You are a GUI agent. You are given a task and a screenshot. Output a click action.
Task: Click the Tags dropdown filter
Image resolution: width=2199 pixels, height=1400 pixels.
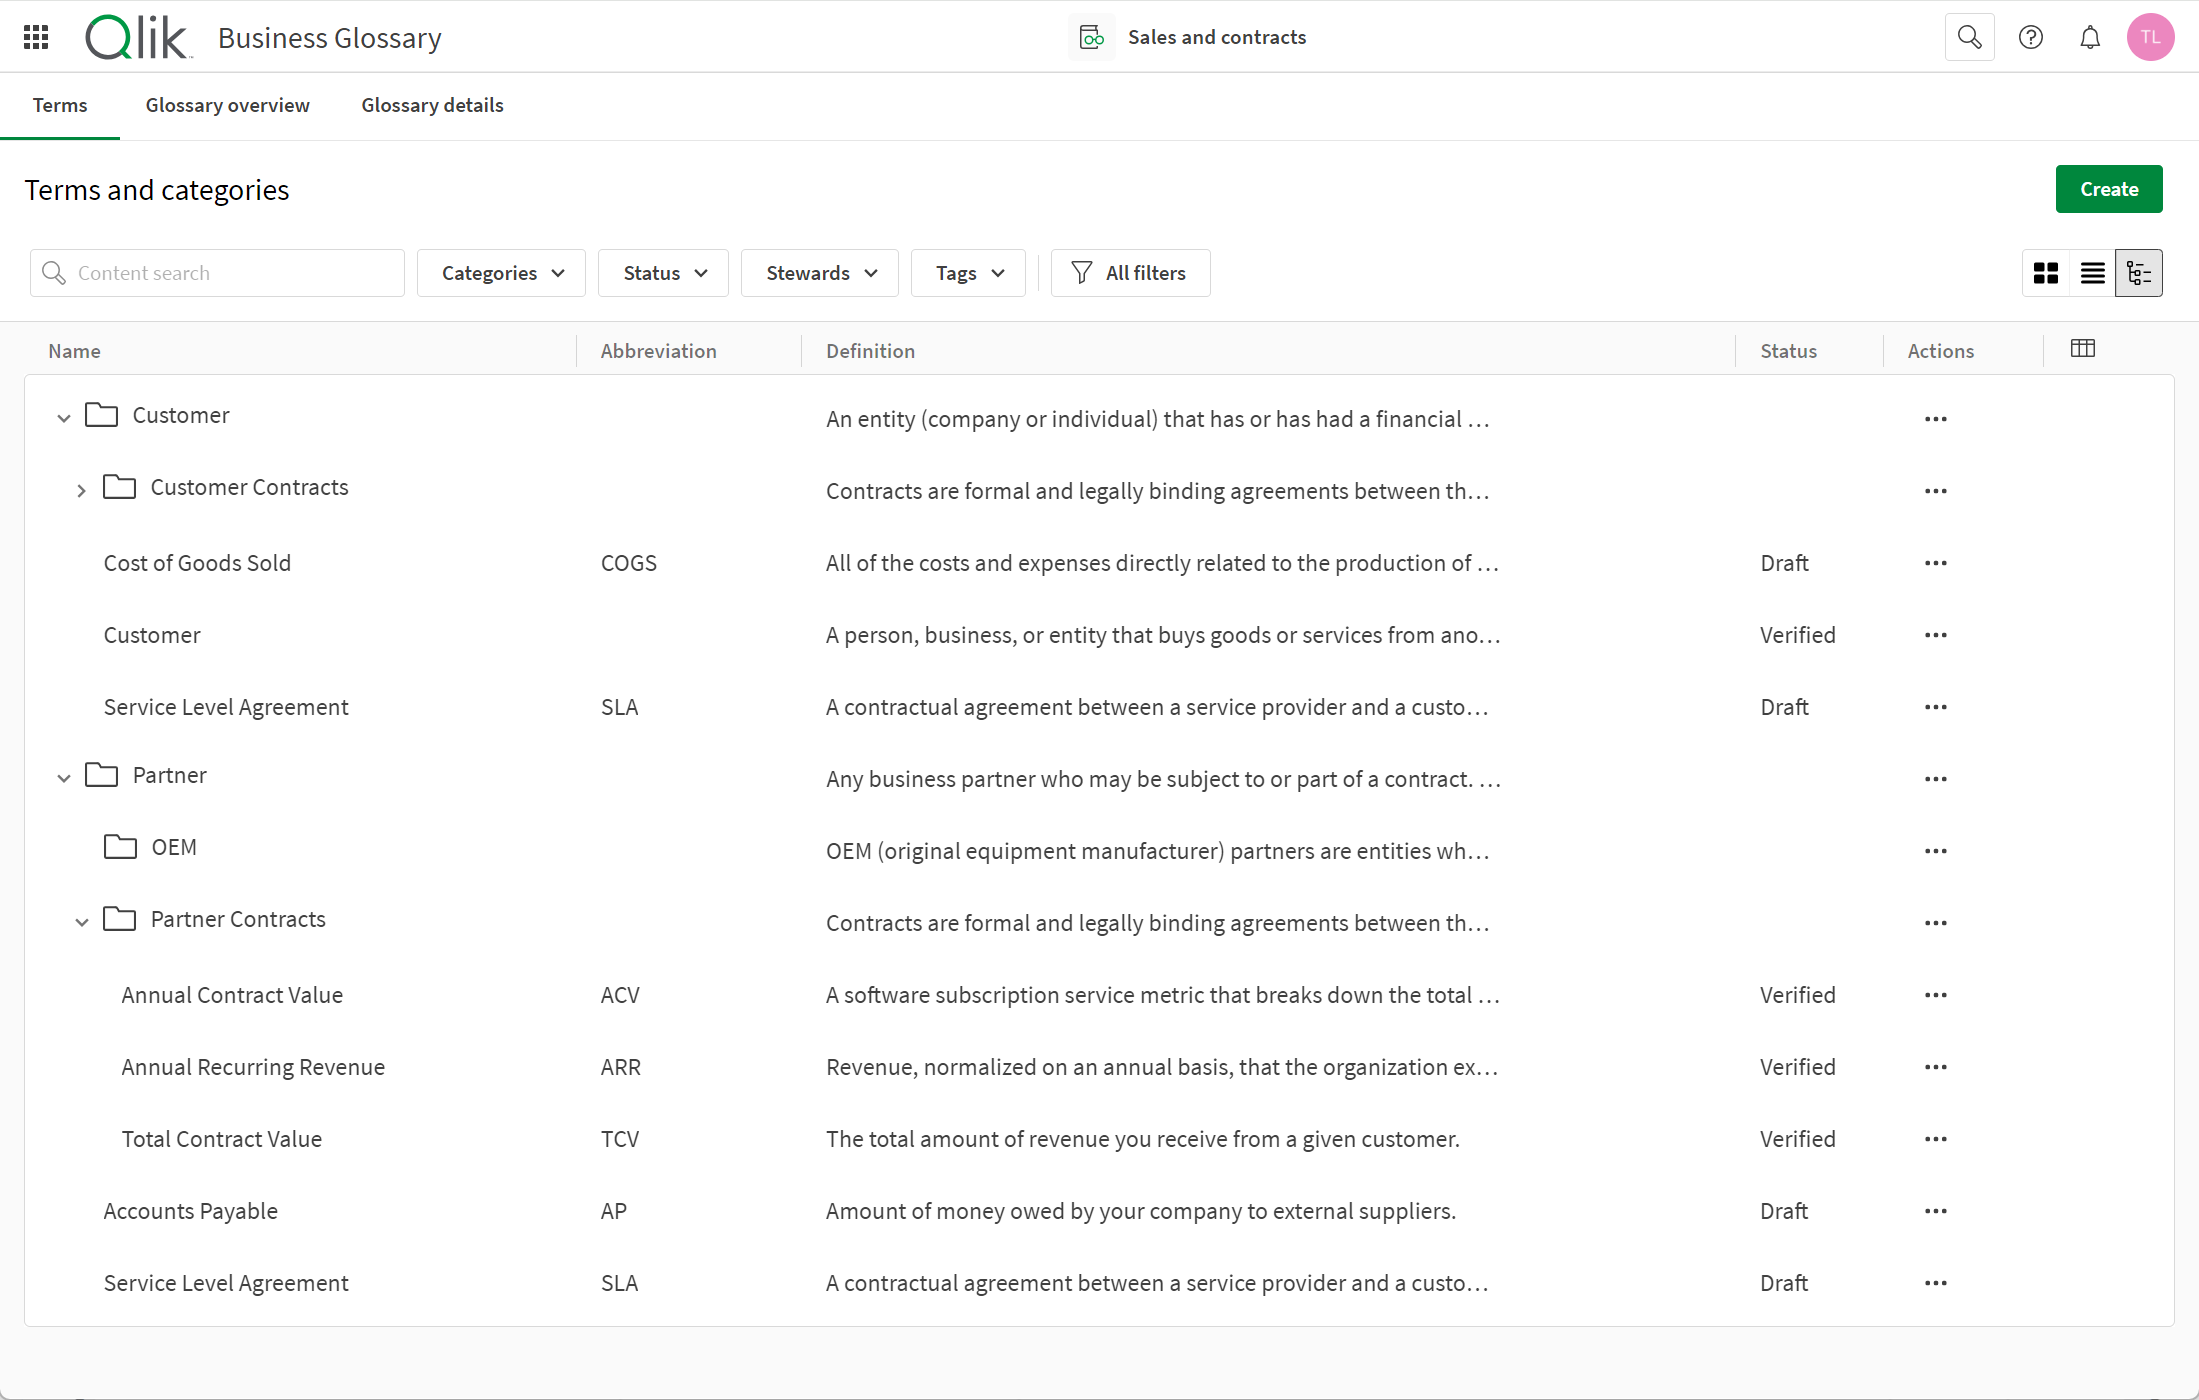pyautogui.click(x=968, y=273)
